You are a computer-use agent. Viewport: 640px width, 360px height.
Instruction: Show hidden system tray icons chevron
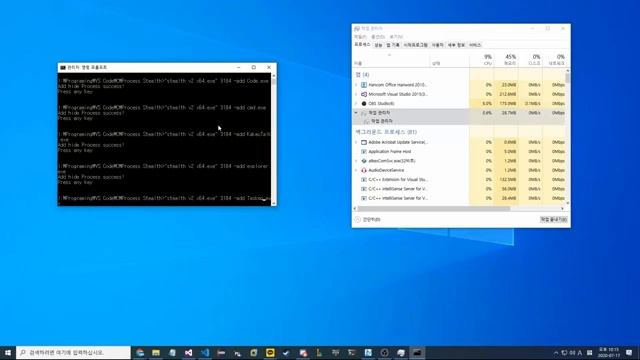pos(556,353)
